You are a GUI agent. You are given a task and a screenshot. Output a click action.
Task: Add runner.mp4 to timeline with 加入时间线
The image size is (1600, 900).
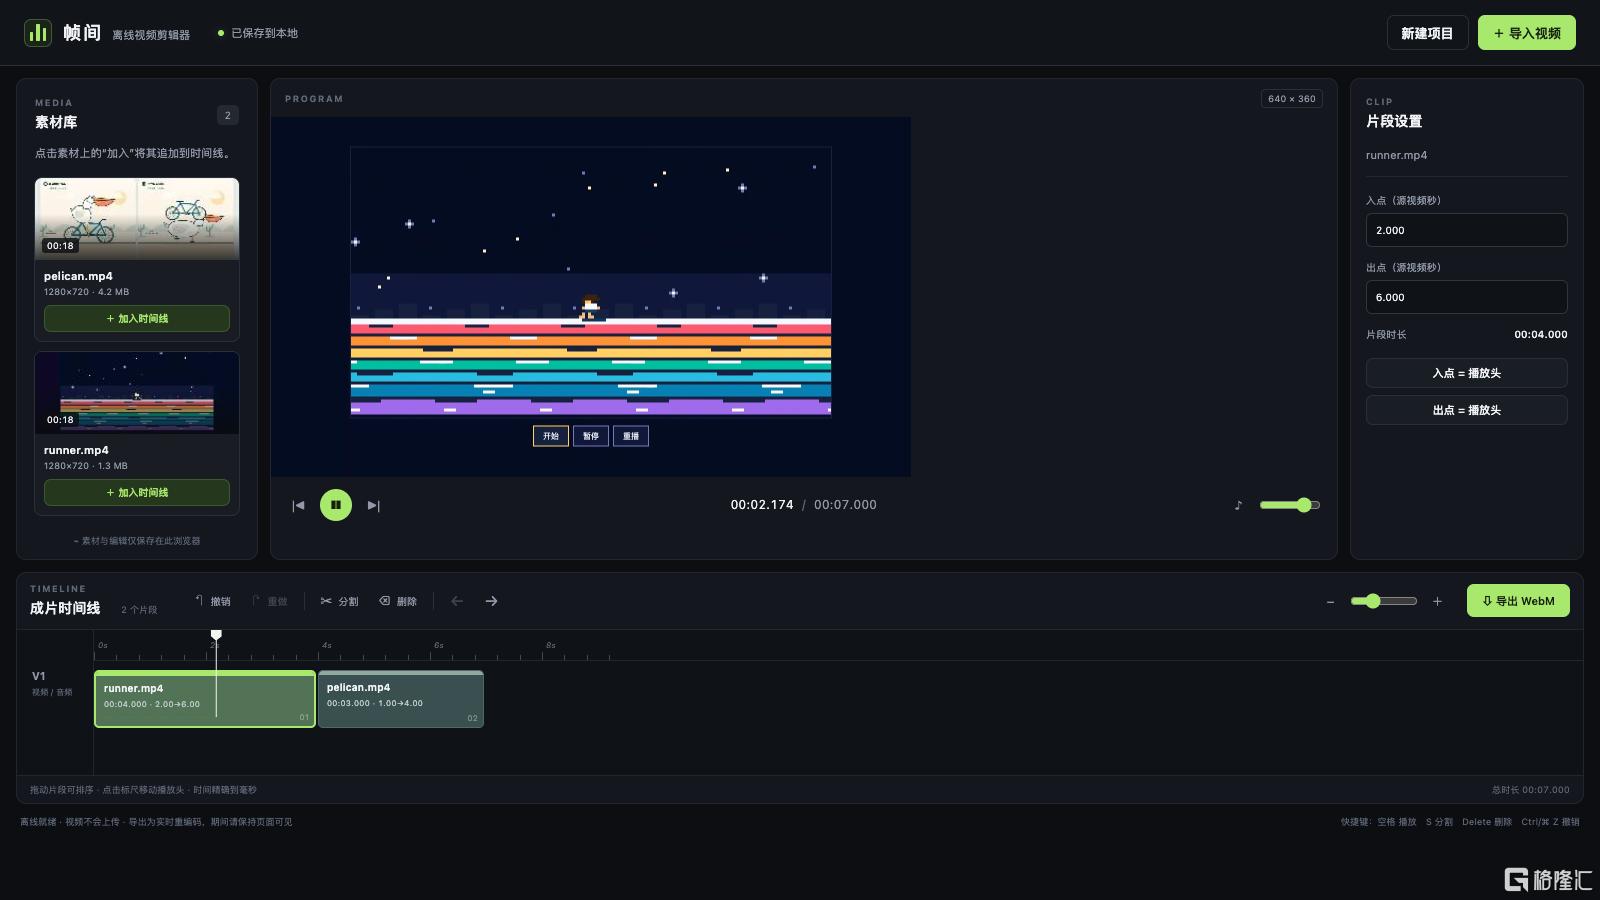pyautogui.click(x=137, y=492)
